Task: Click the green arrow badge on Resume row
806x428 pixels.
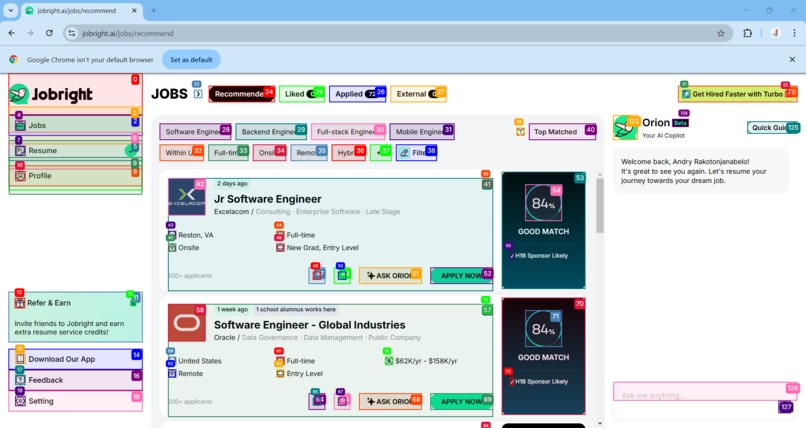Action: click(132, 150)
